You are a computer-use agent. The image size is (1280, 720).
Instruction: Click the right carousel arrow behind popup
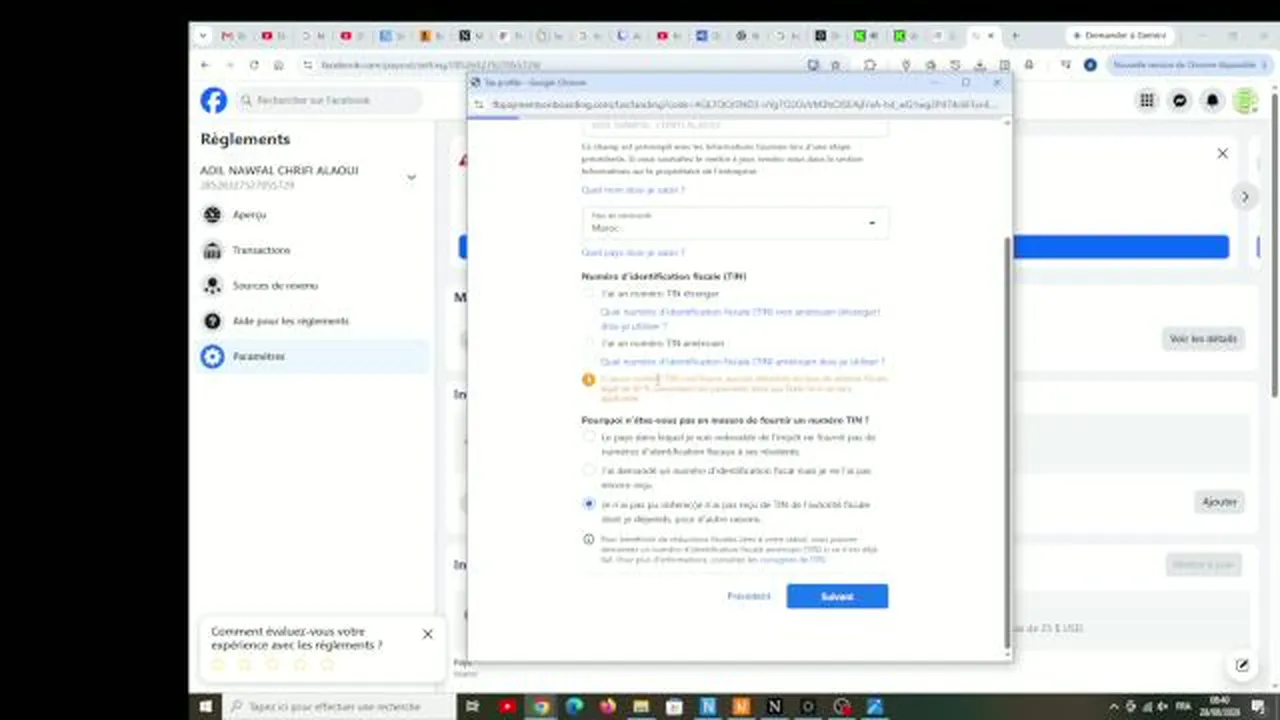(1244, 197)
